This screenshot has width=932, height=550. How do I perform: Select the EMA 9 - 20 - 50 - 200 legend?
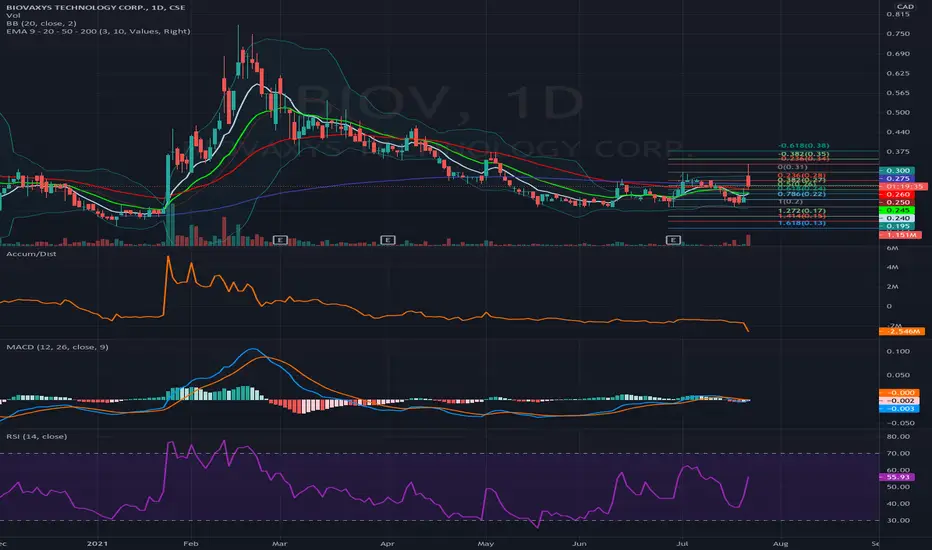point(98,31)
